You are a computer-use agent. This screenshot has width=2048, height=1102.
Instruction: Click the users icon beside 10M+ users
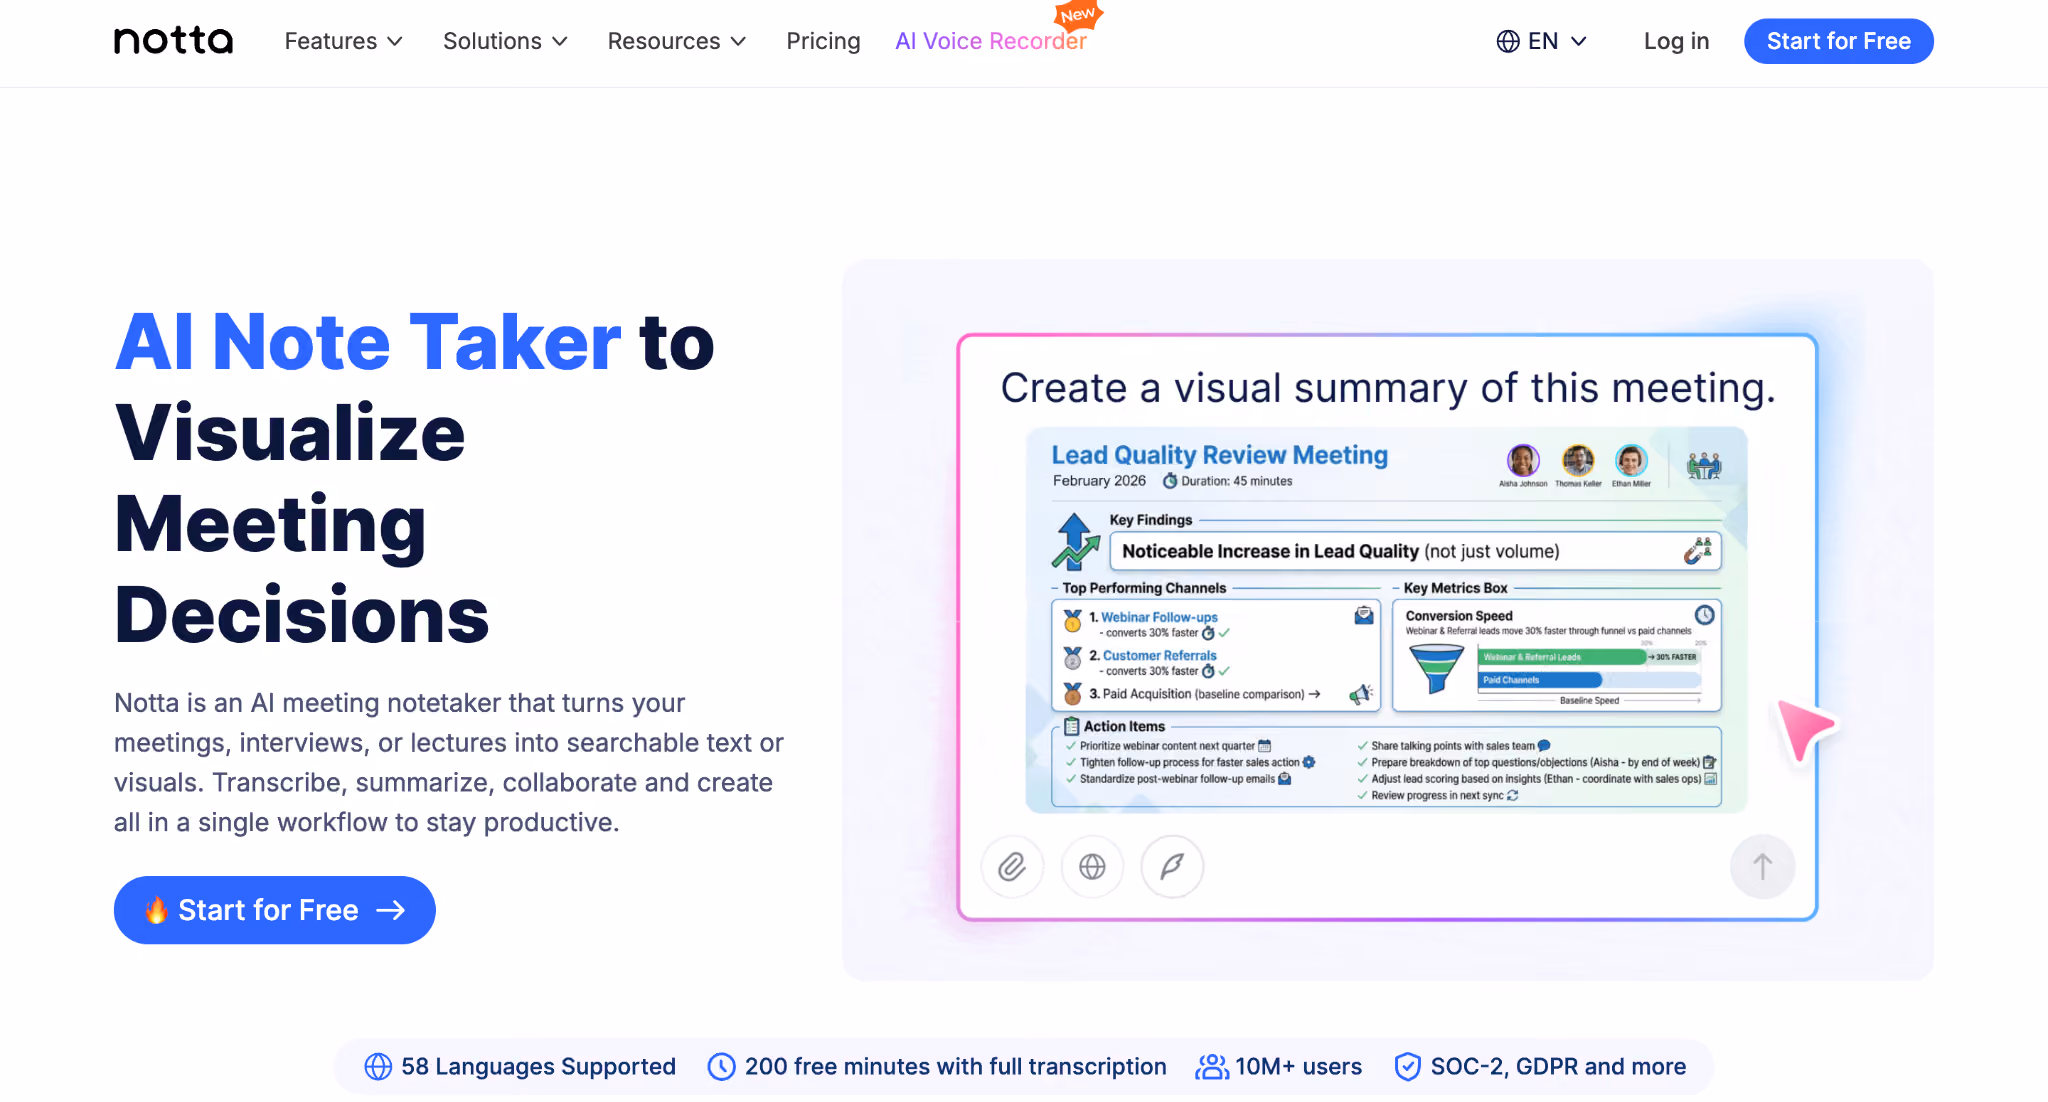coord(1212,1067)
